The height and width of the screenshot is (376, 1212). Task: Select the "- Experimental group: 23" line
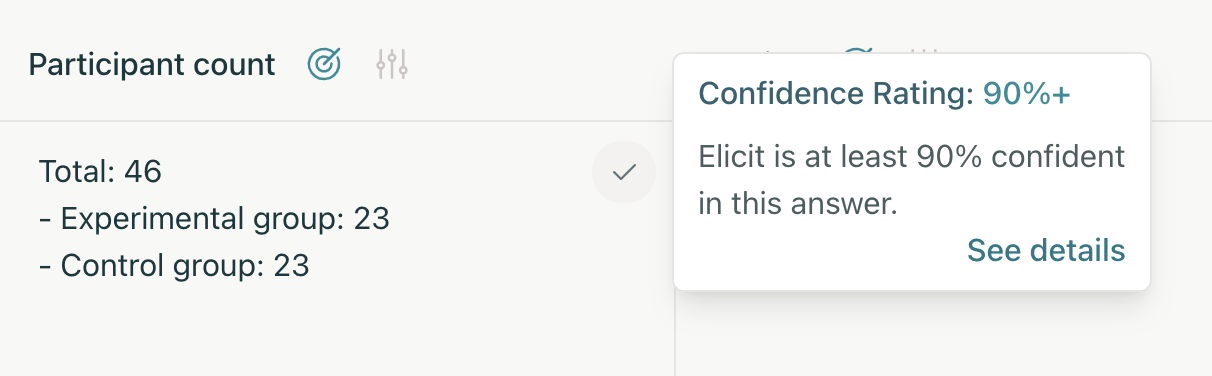click(x=214, y=218)
